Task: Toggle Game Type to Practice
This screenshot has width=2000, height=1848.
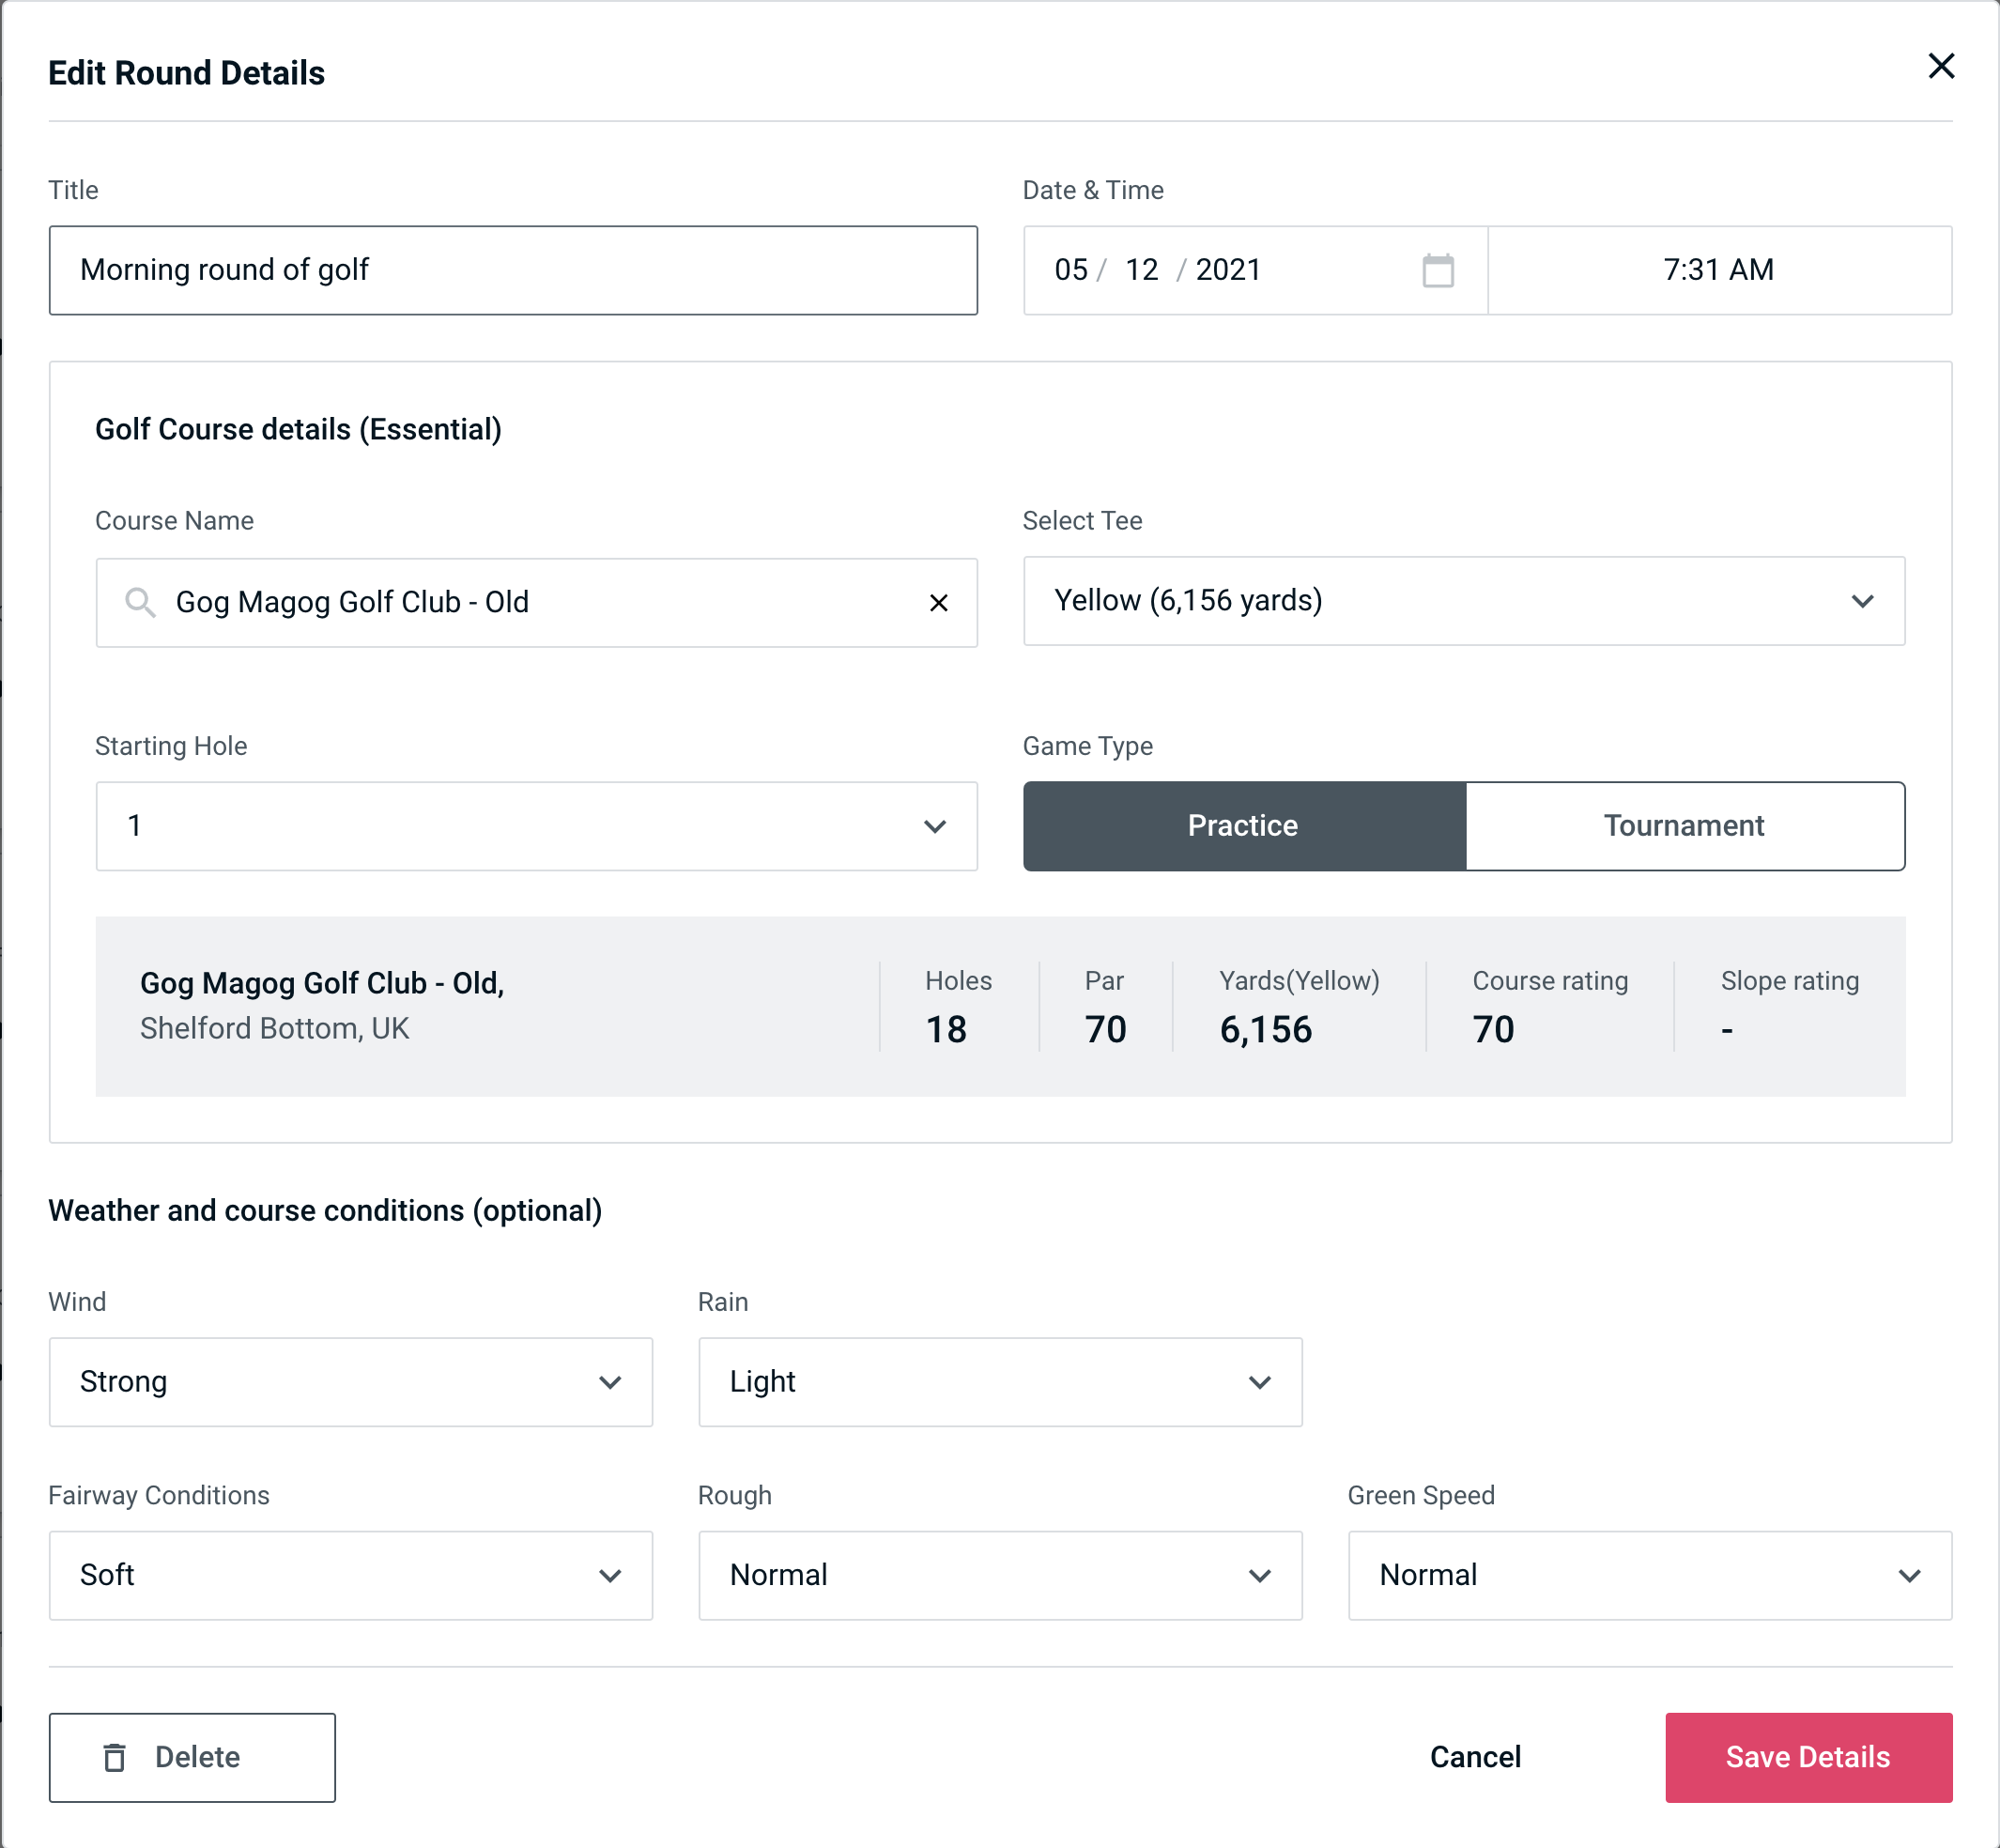Action: click(x=1244, y=825)
